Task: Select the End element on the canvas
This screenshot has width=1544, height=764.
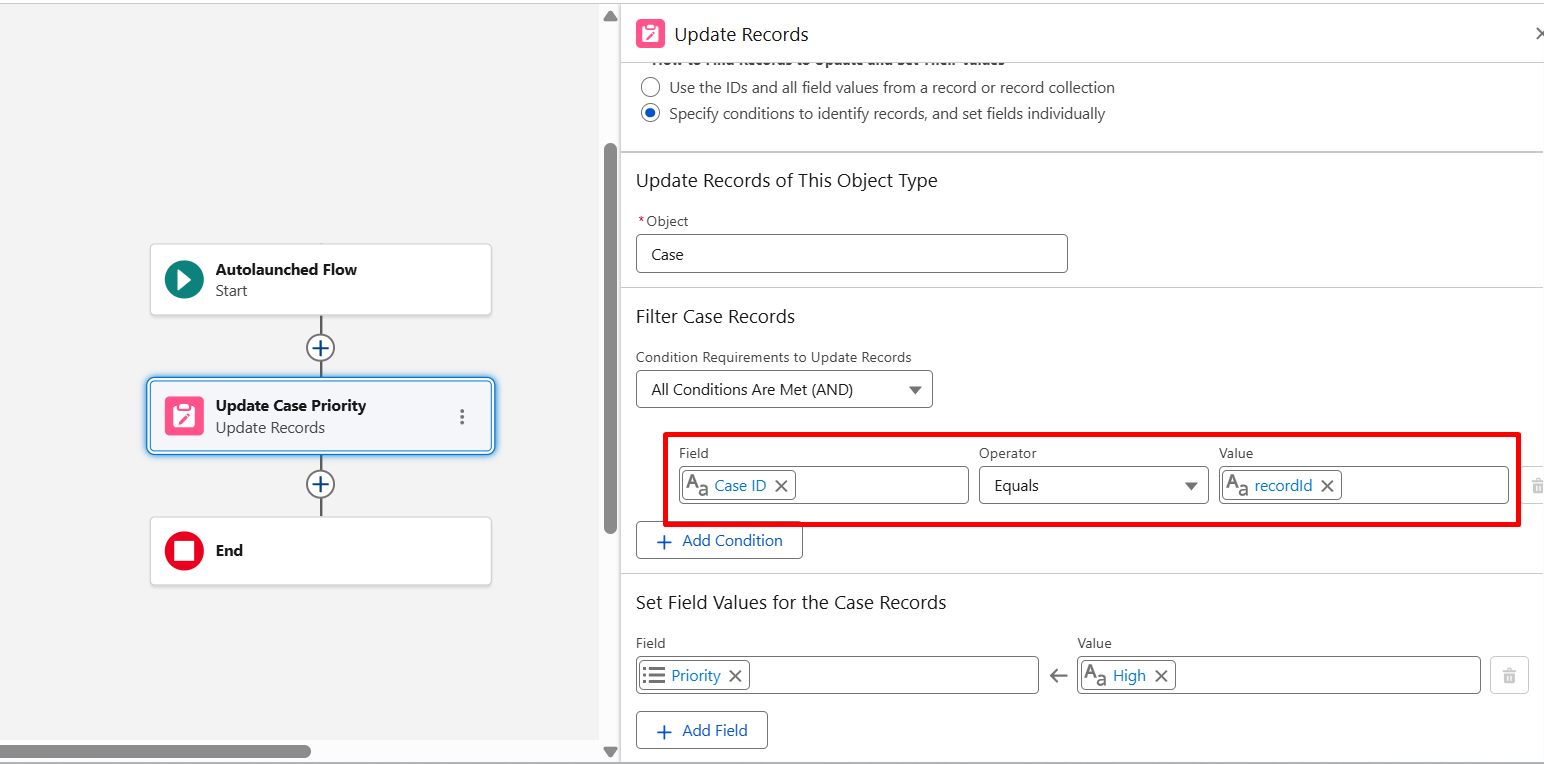Action: pos(320,551)
